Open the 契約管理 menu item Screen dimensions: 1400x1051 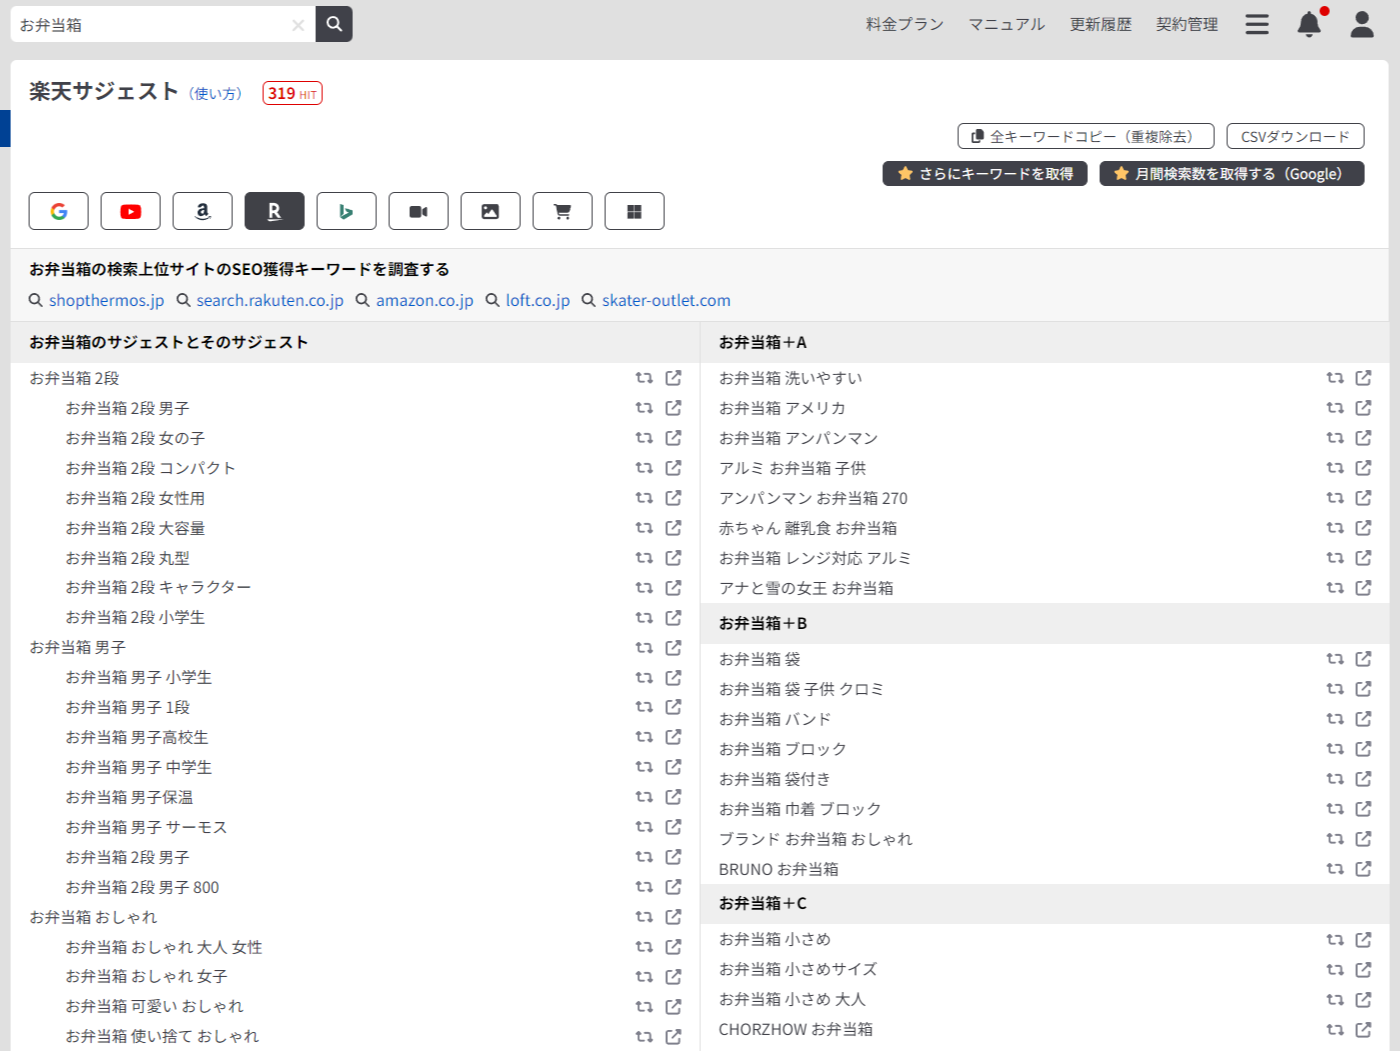pyautogui.click(x=1186, y=24)
